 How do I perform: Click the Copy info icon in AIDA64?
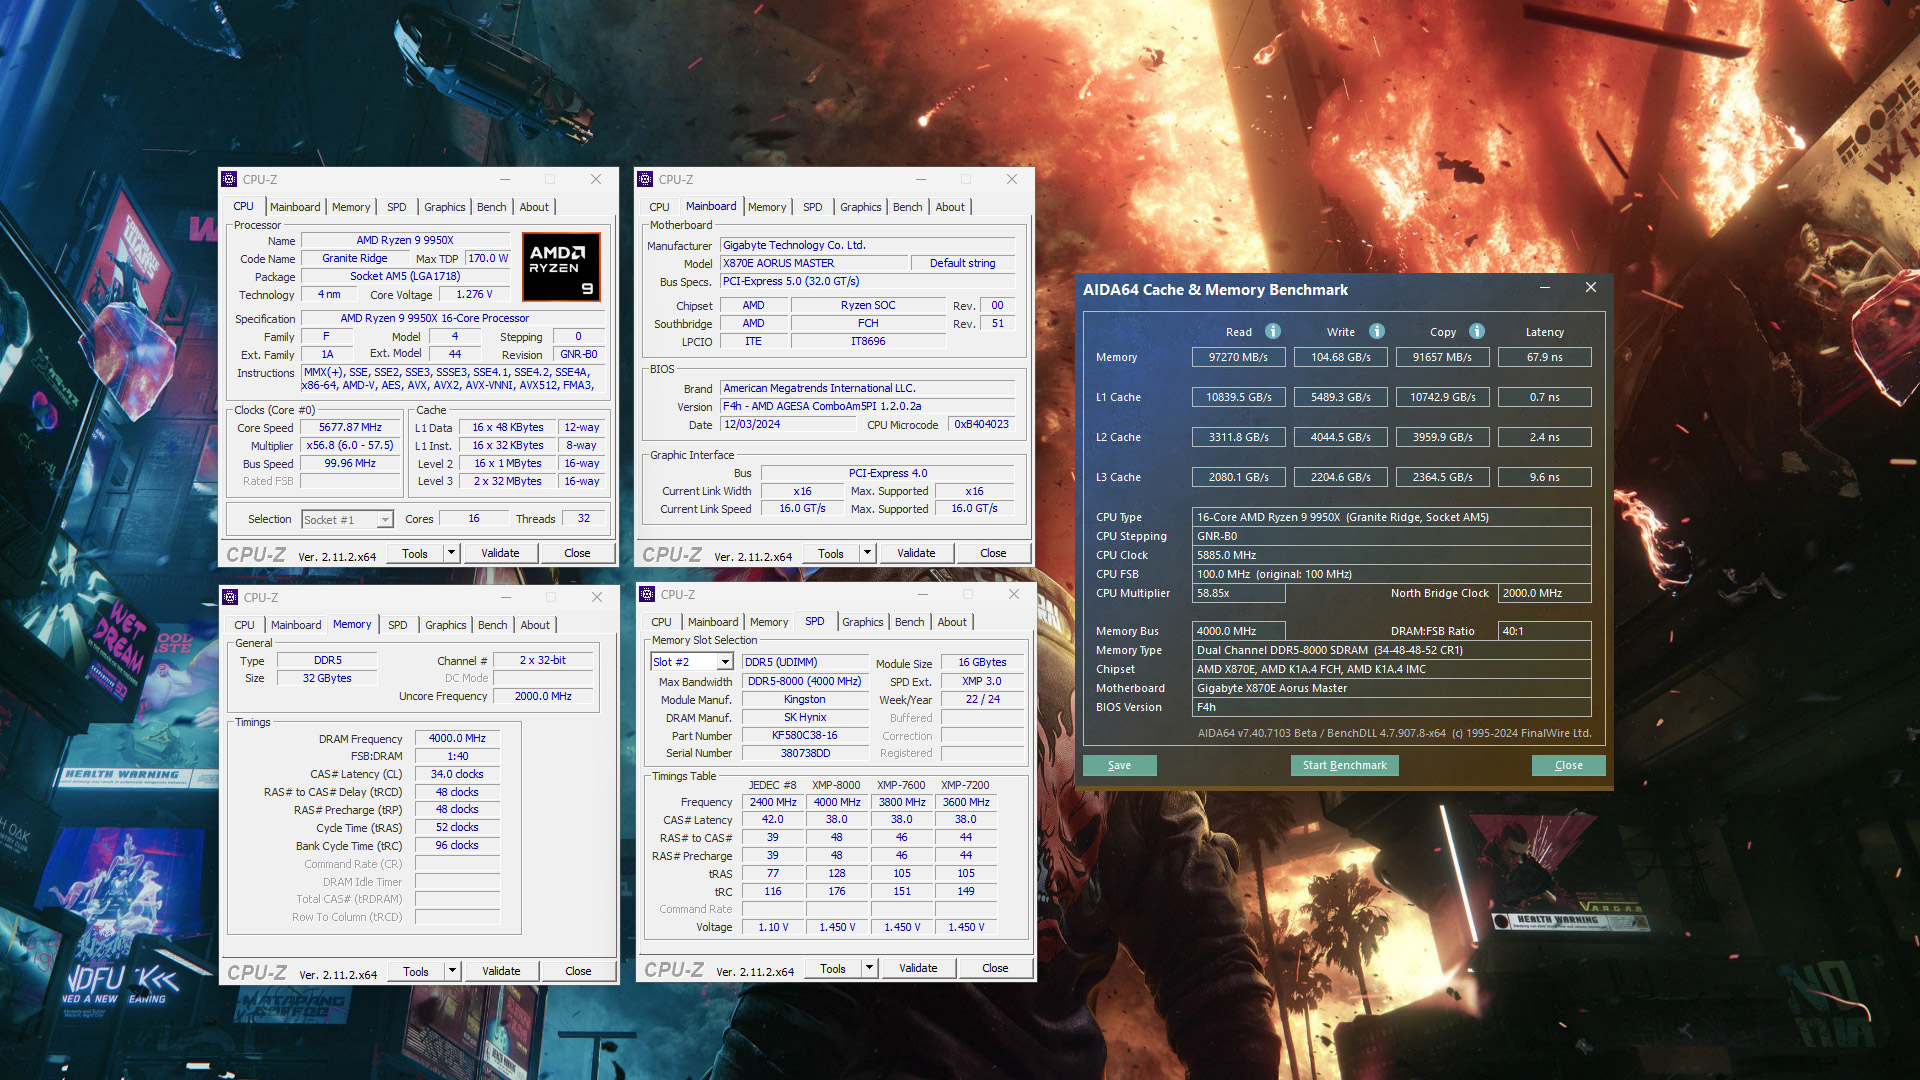[1477, 331]
